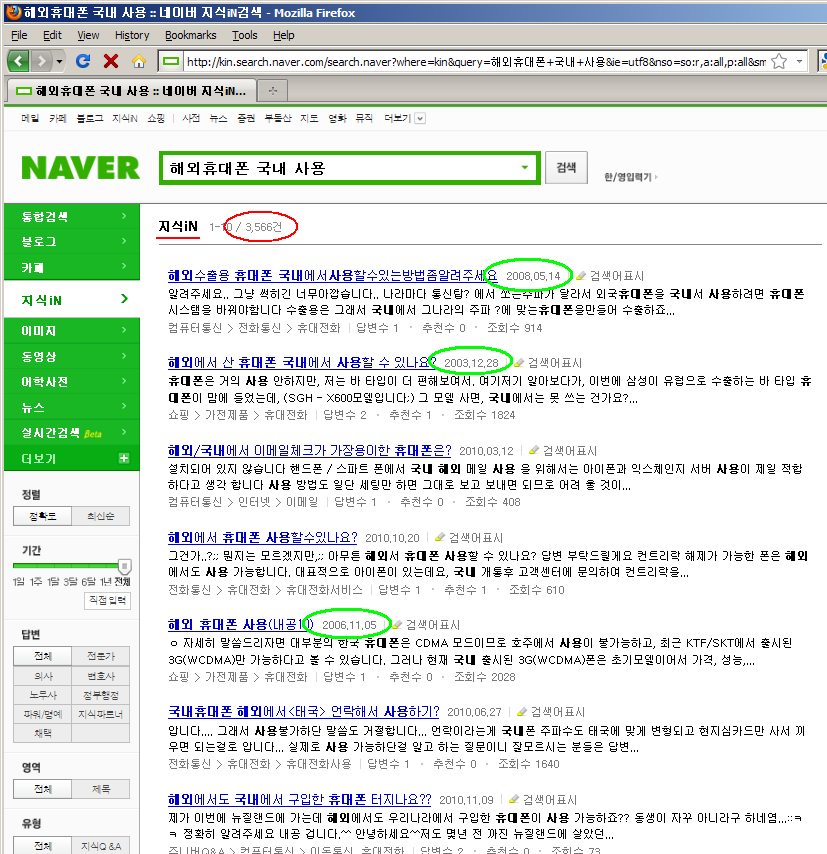Select 뉴스 in left sidebar
The width and height of the screenshot is (827, 854).
(x=72, y=407)
